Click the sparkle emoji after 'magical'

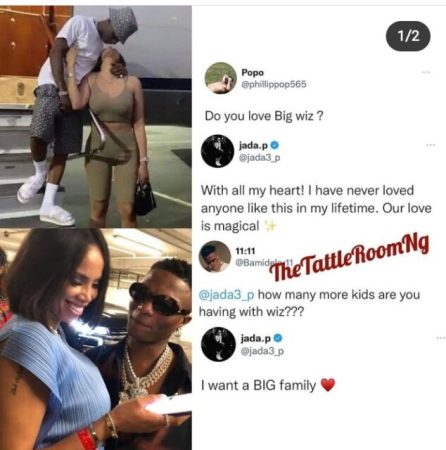click(x=270, y=226)
